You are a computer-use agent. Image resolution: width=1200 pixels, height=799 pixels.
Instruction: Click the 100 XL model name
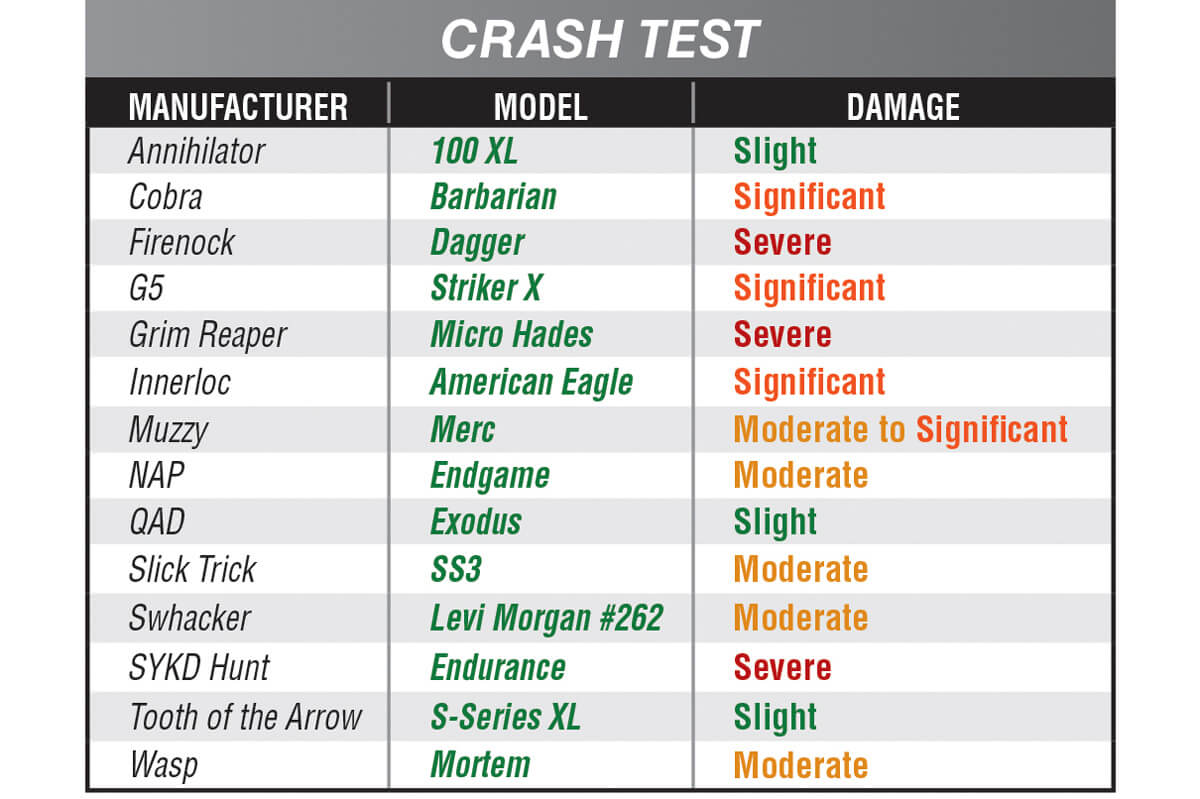(x=474, y=151)
